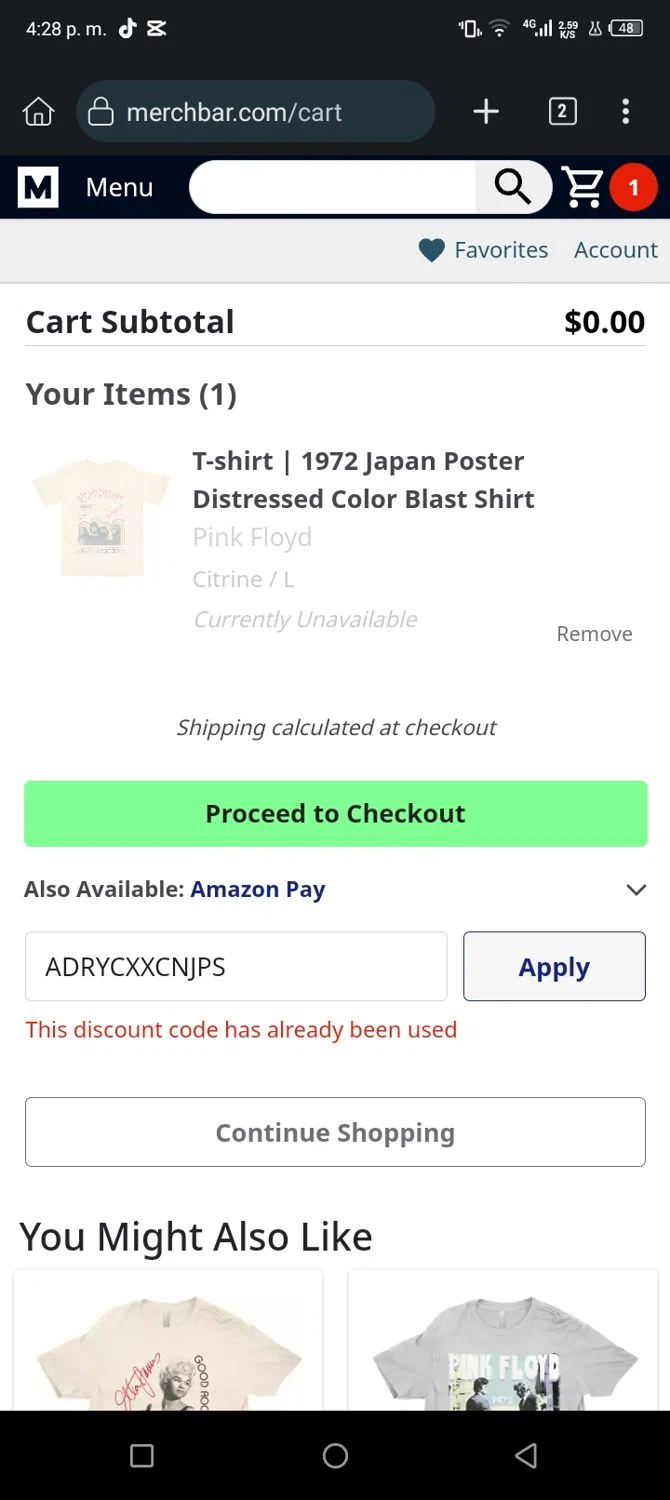Remove the Pink Floyd T-shirt from cart
The width and height of the screenshot is (670, 1500).
pyautogui.click(x=594, y=634)
